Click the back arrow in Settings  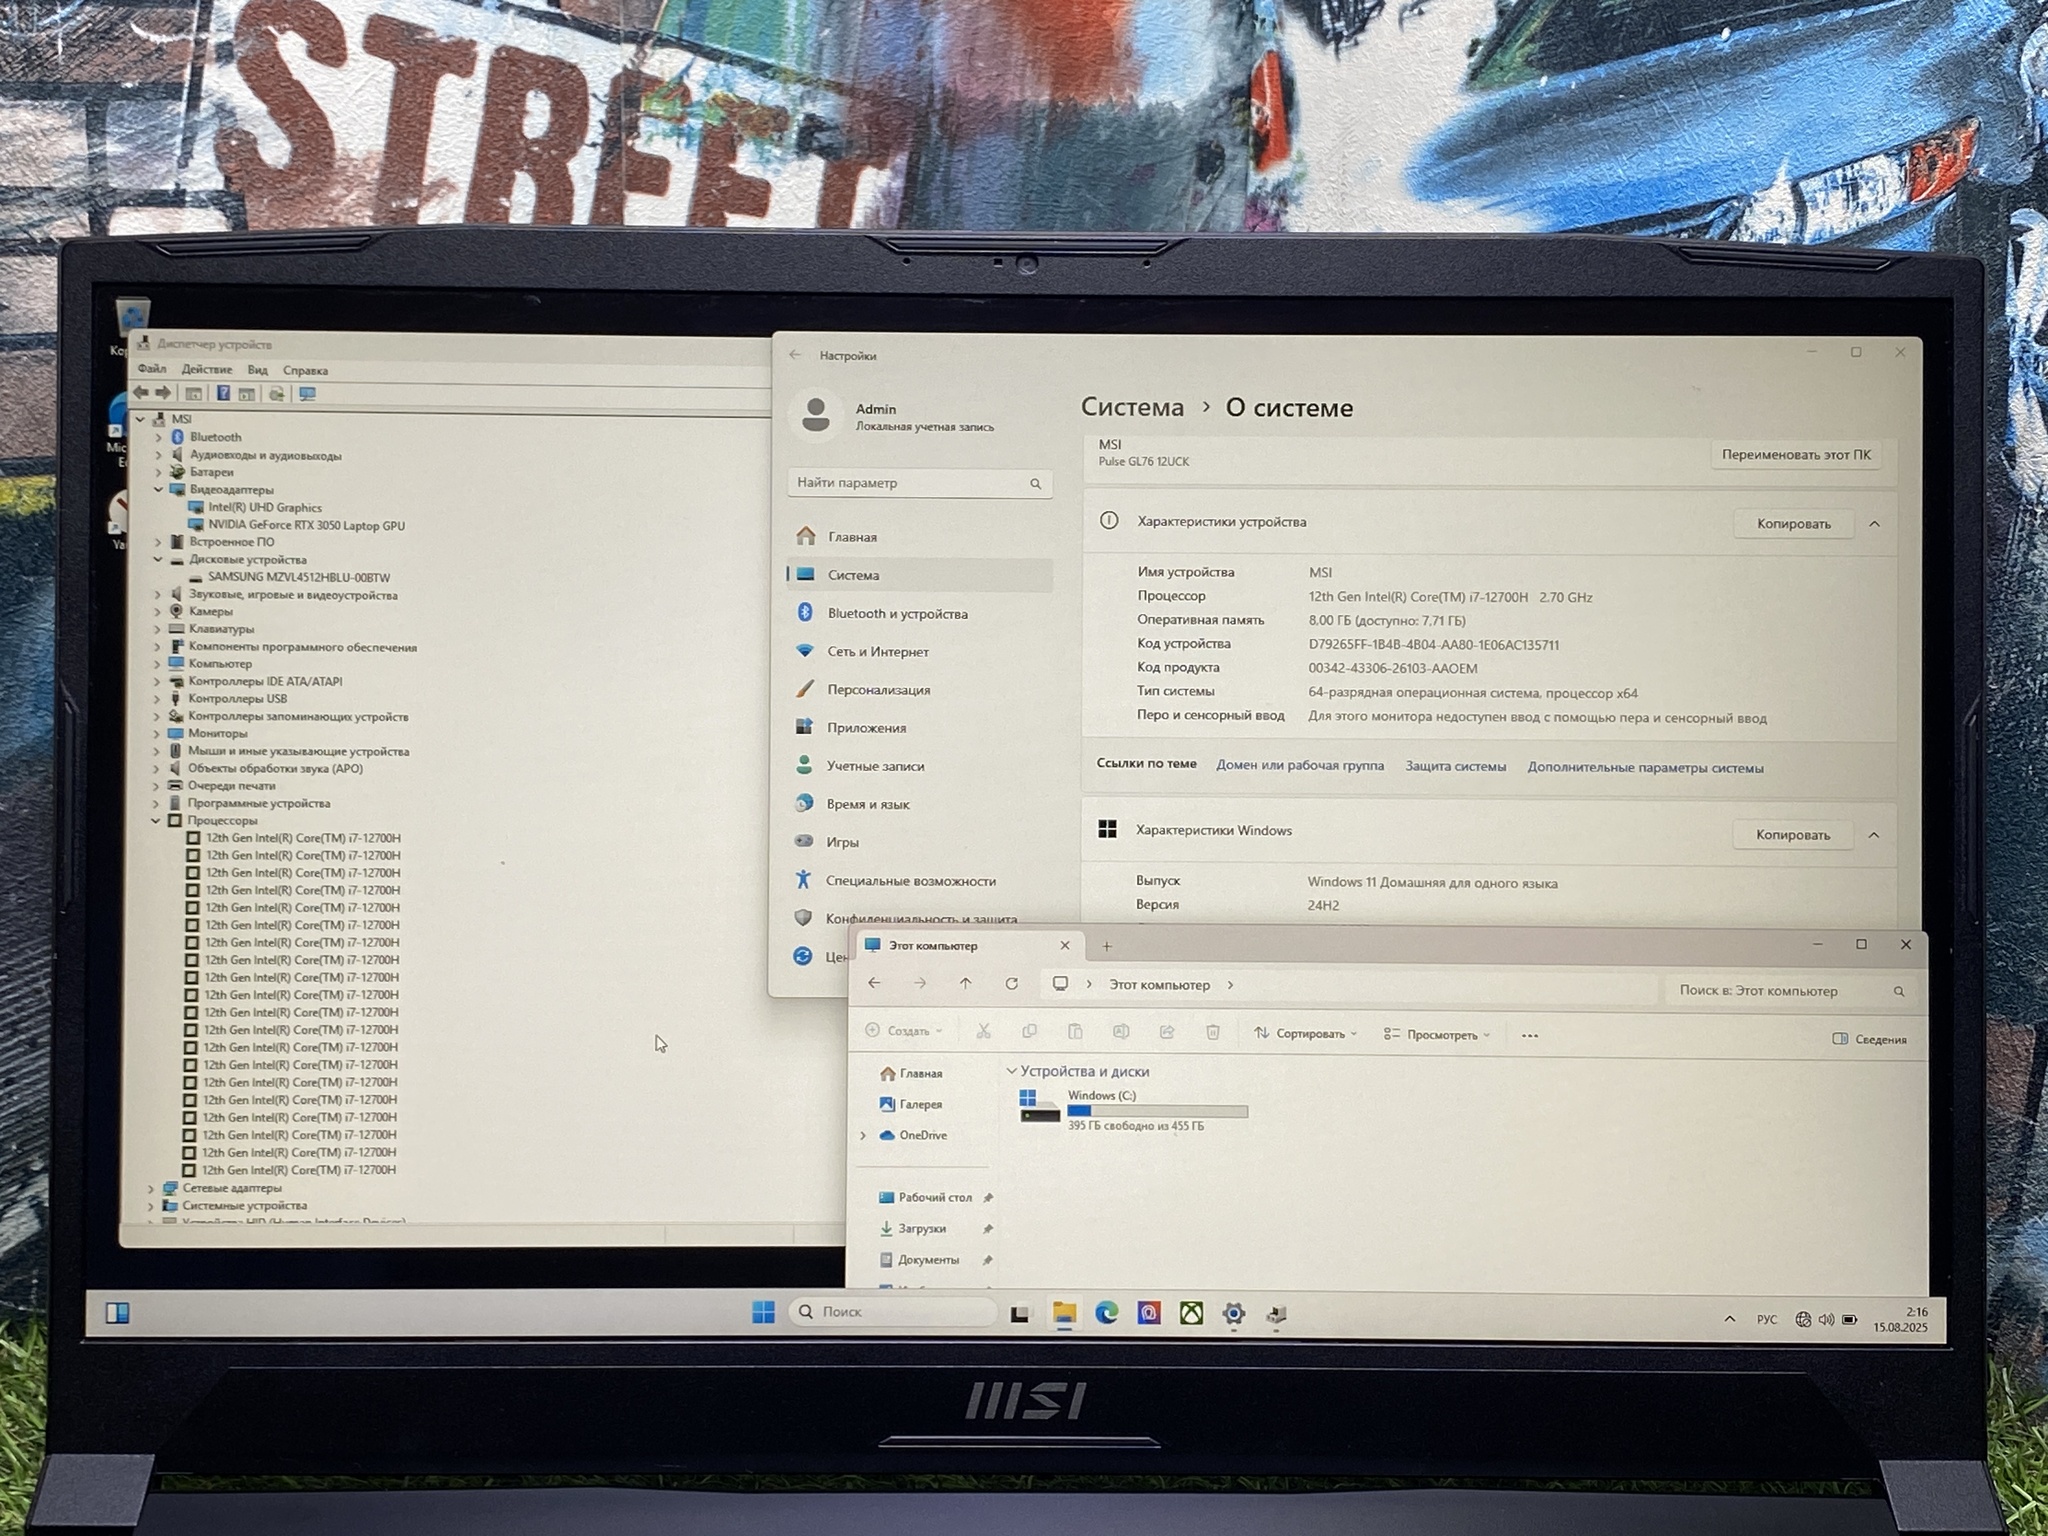point(795,355)
